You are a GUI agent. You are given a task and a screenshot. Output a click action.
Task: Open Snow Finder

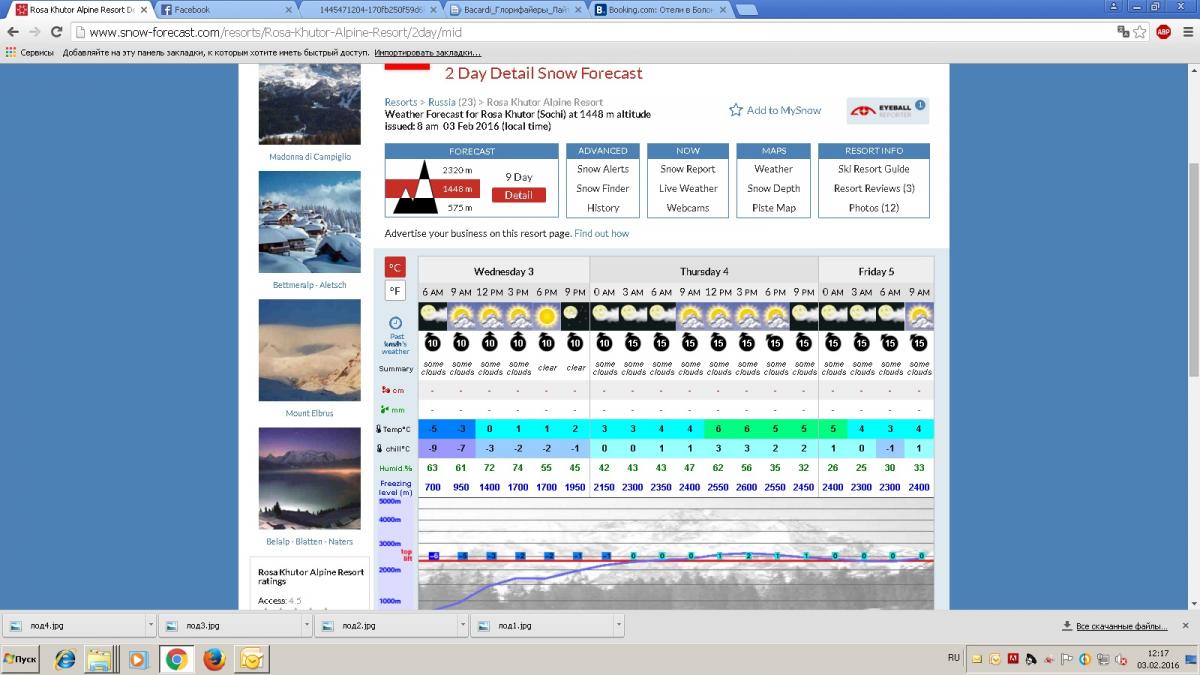pos(603,188)
